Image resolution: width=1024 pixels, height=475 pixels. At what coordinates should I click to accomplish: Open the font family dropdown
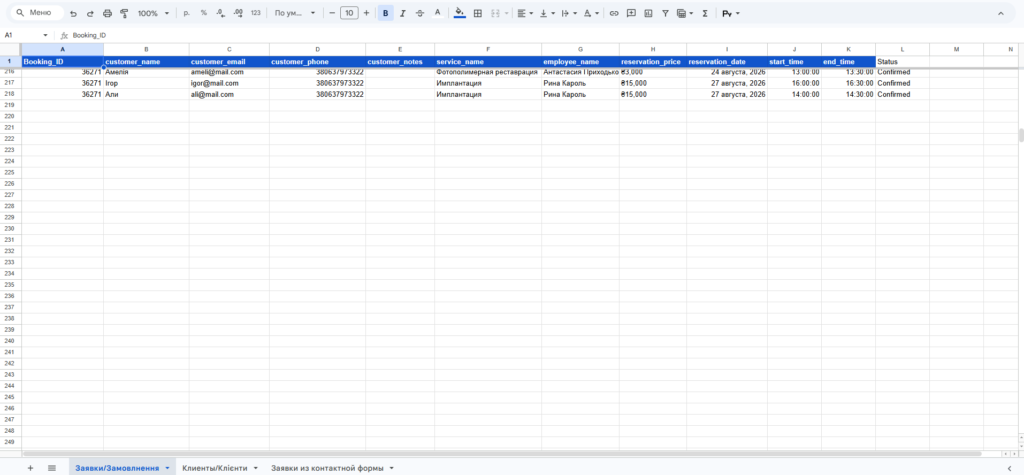[x=295, y=13]
